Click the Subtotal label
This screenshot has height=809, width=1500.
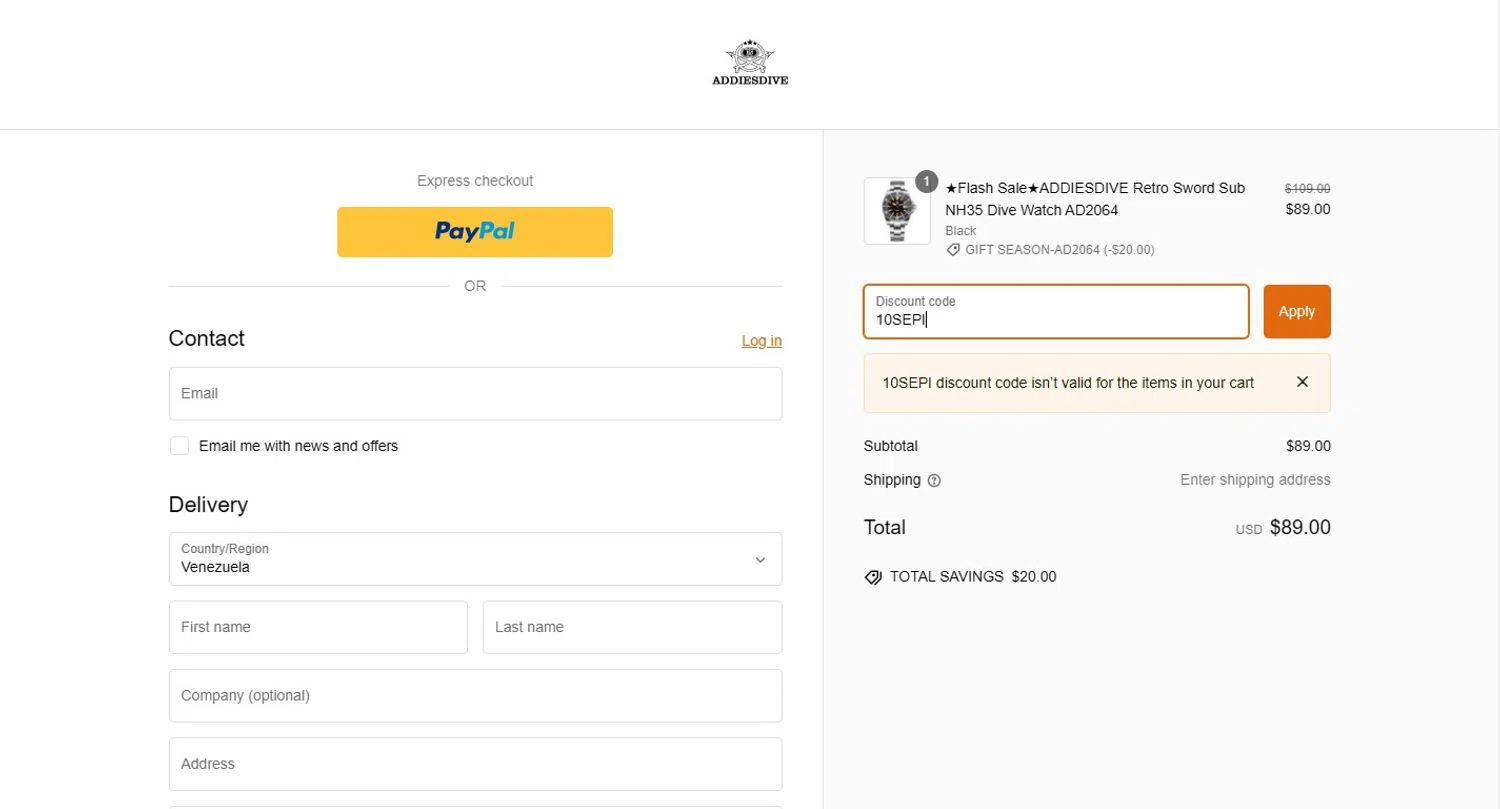[x=890, y=446]
